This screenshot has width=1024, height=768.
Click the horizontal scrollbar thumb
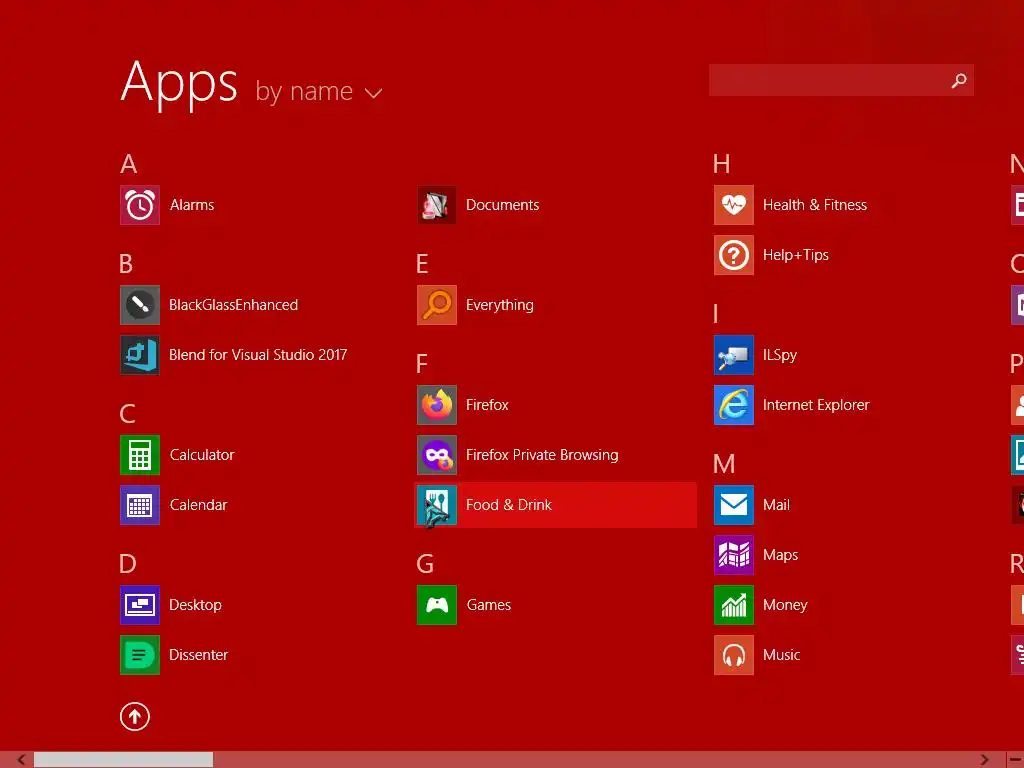(x=123, y=760)
